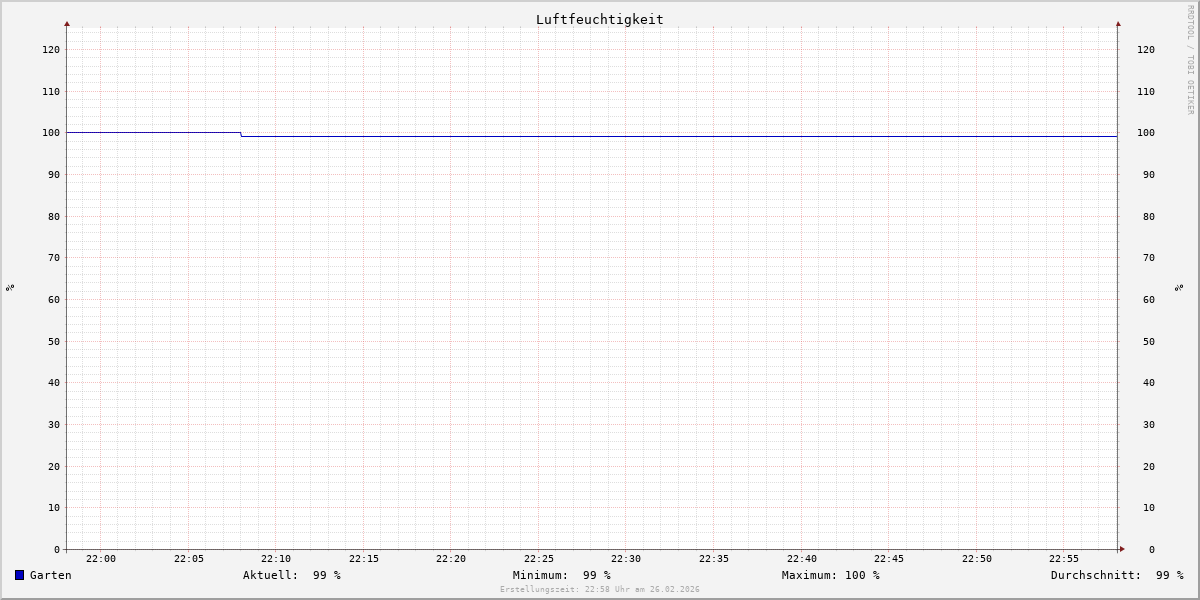Click the Minimum: 99 % value
This screenshot has height=600, width=1200.
click(x=562, y=575)
